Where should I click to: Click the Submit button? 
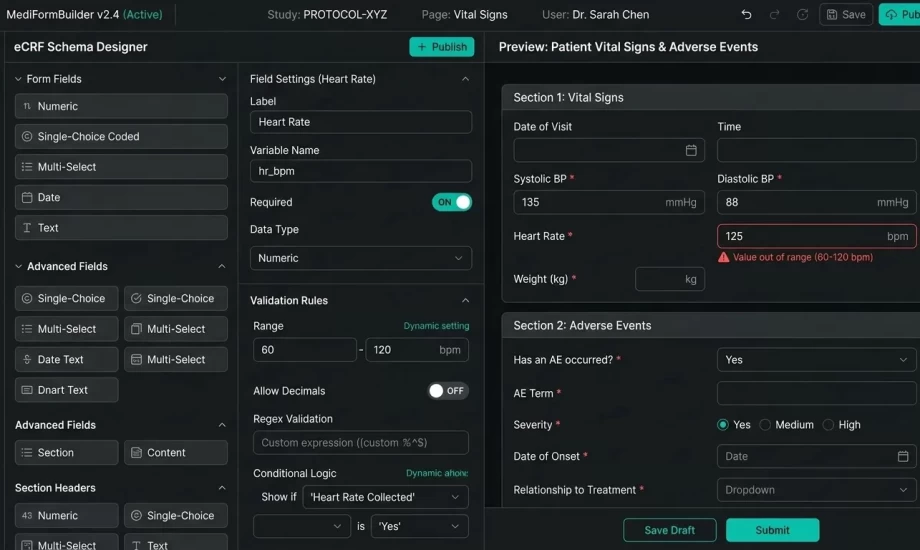point(772,530)
